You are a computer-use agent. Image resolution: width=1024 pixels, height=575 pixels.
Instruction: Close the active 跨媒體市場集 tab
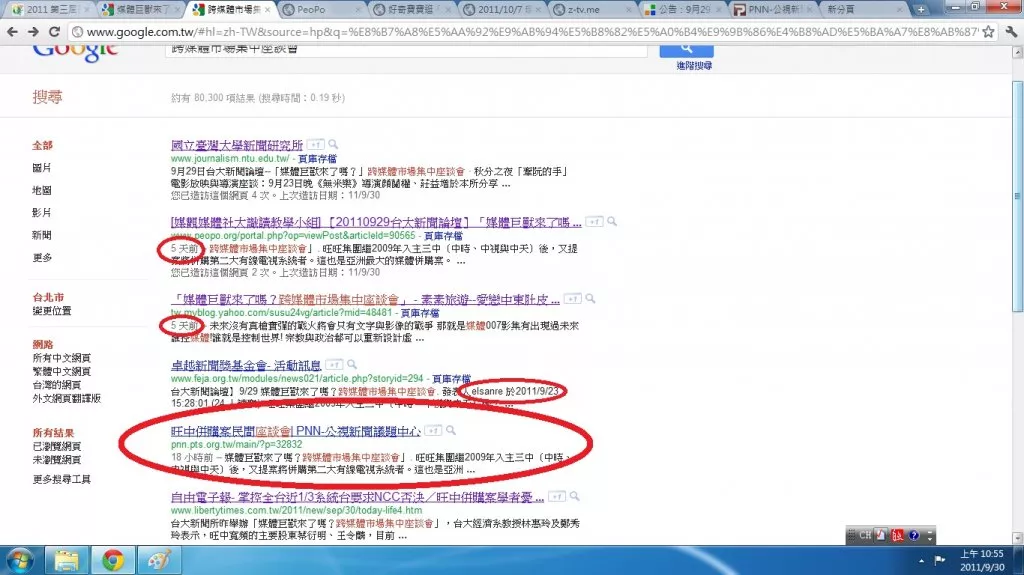click(268, 10)
